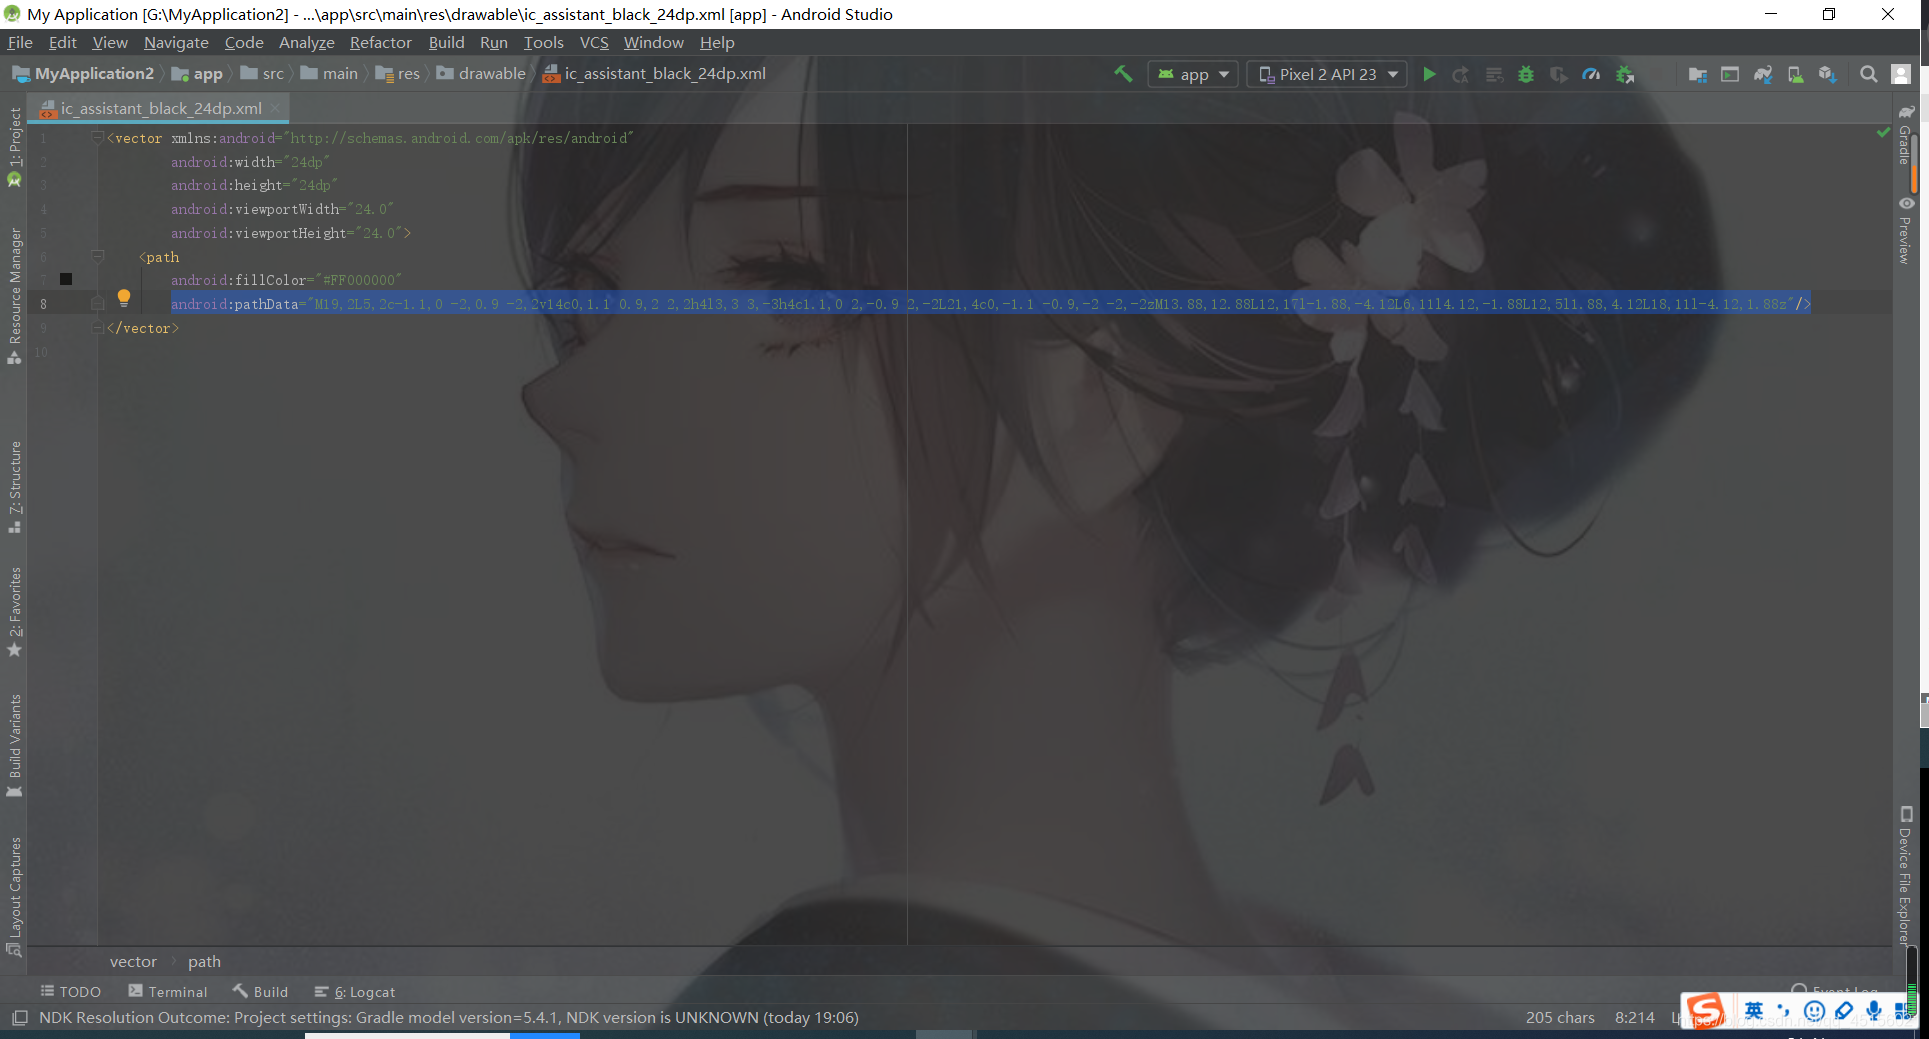The image size is (1929, 1039).
Task: Click res folder in navigation bar
Action: (398, 74)
